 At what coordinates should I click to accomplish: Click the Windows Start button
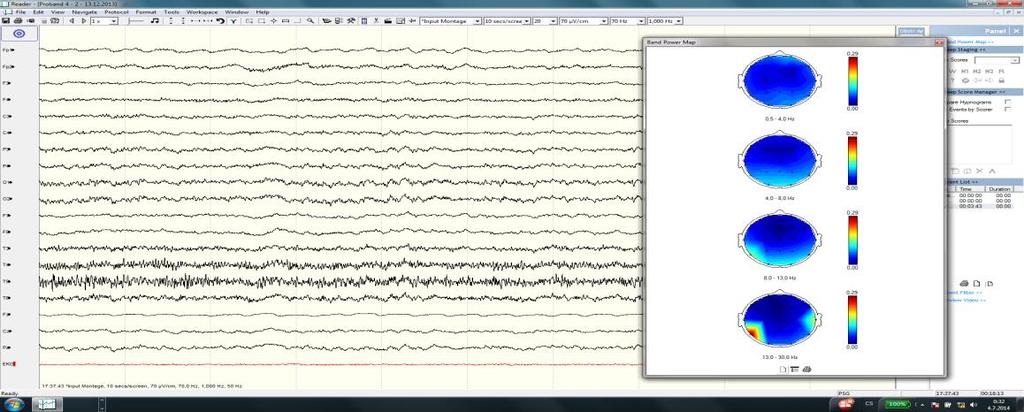pos(14,405)
